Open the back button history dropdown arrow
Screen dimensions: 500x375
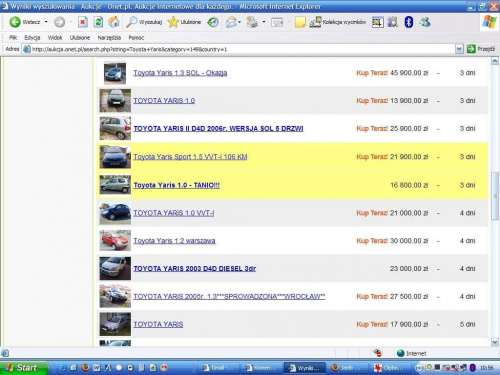(46, 22)
